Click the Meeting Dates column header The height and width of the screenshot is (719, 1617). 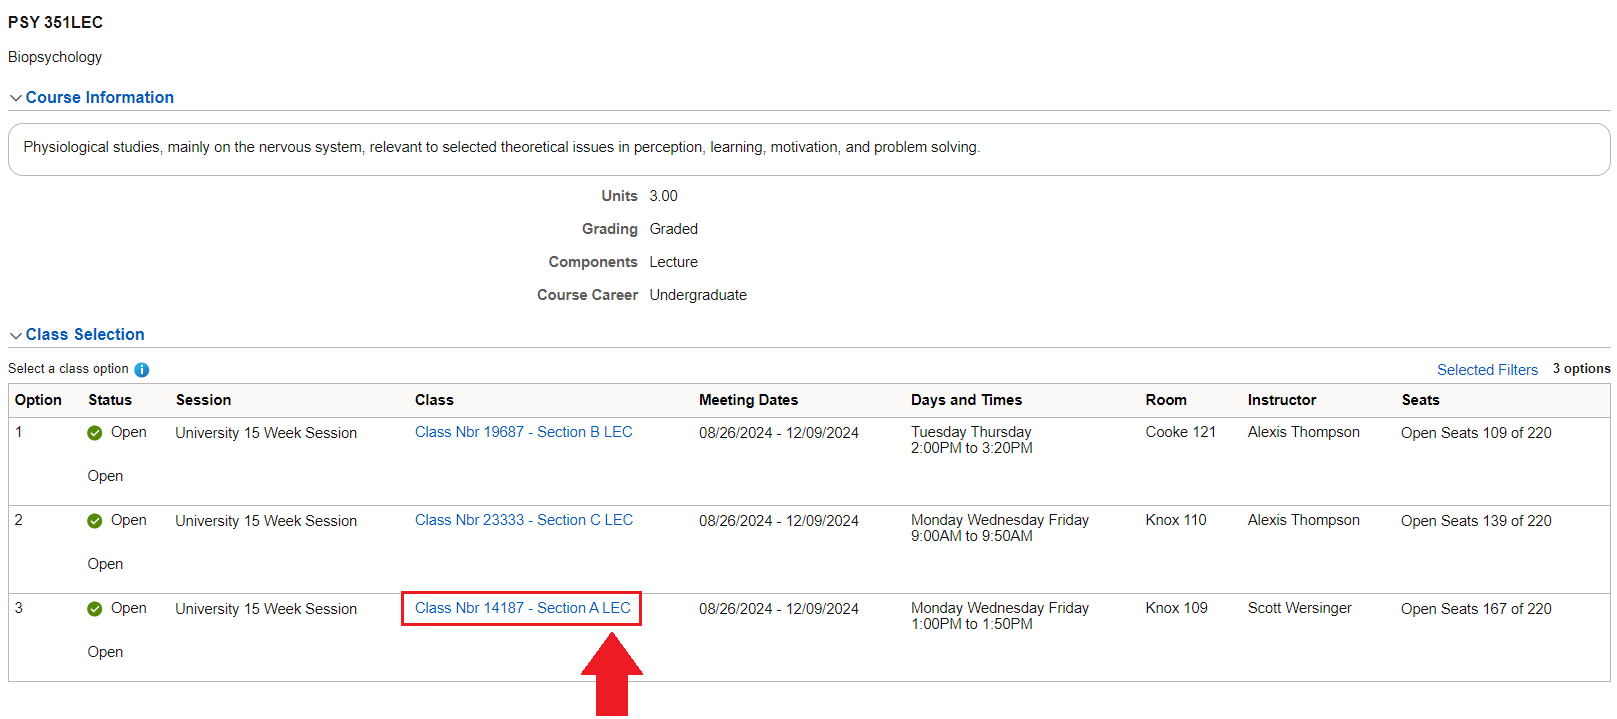tap(748, 400)
